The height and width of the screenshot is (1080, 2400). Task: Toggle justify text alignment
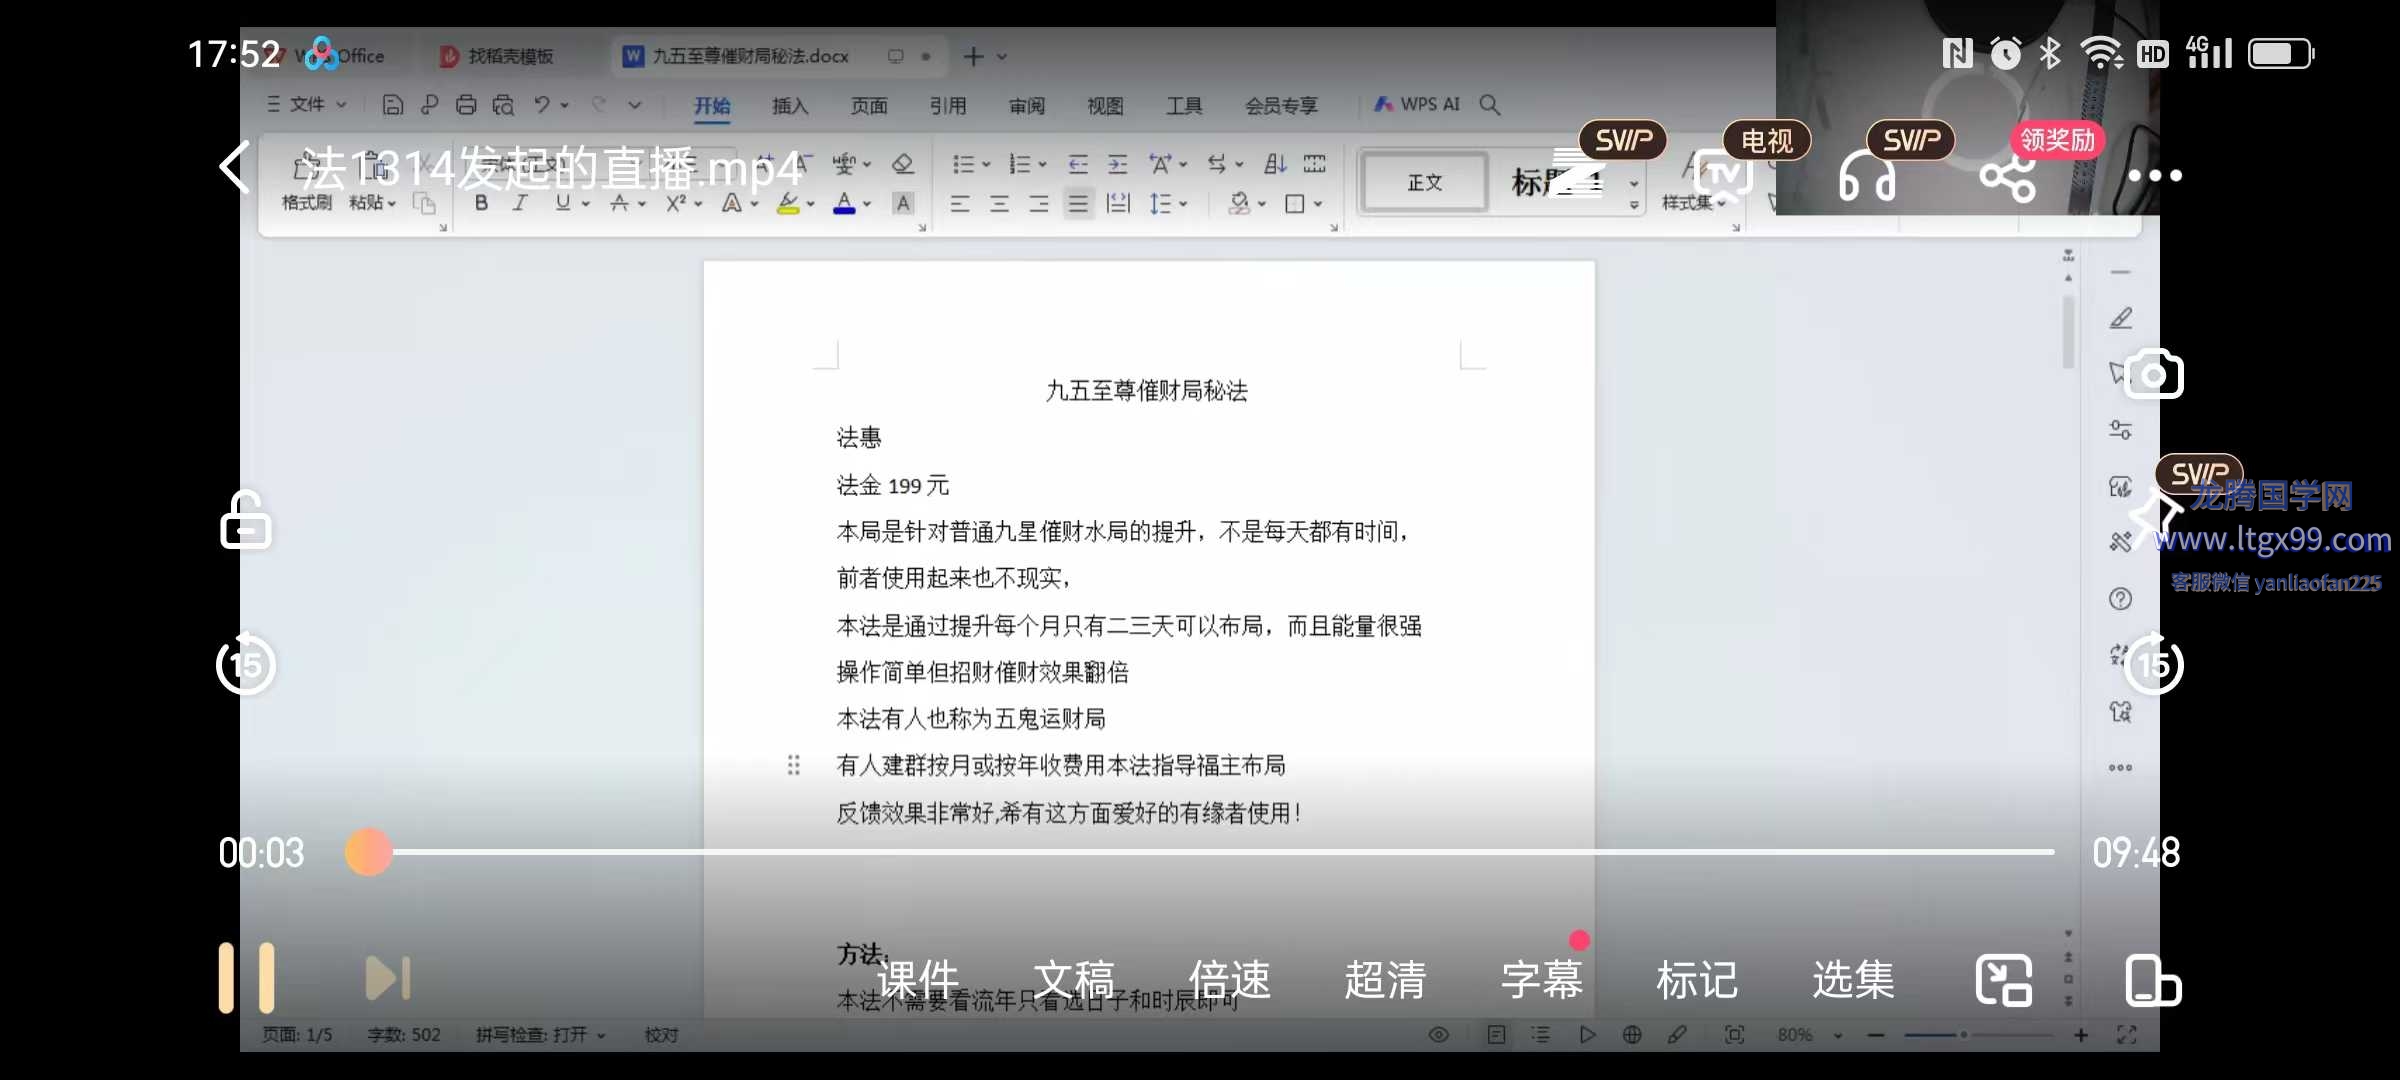tap(1078, 204)
